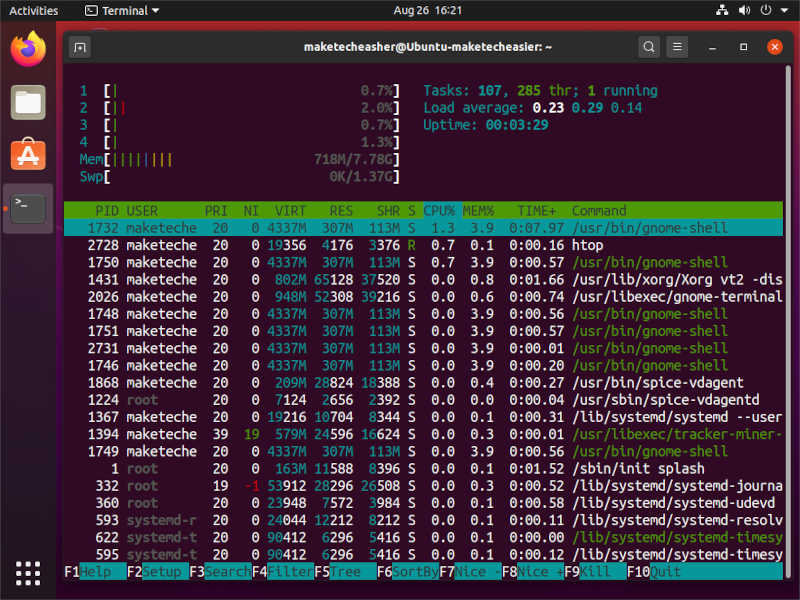Launch Firefox from the dock
Screen dimensions: 800x600
(x=27, y=46)
